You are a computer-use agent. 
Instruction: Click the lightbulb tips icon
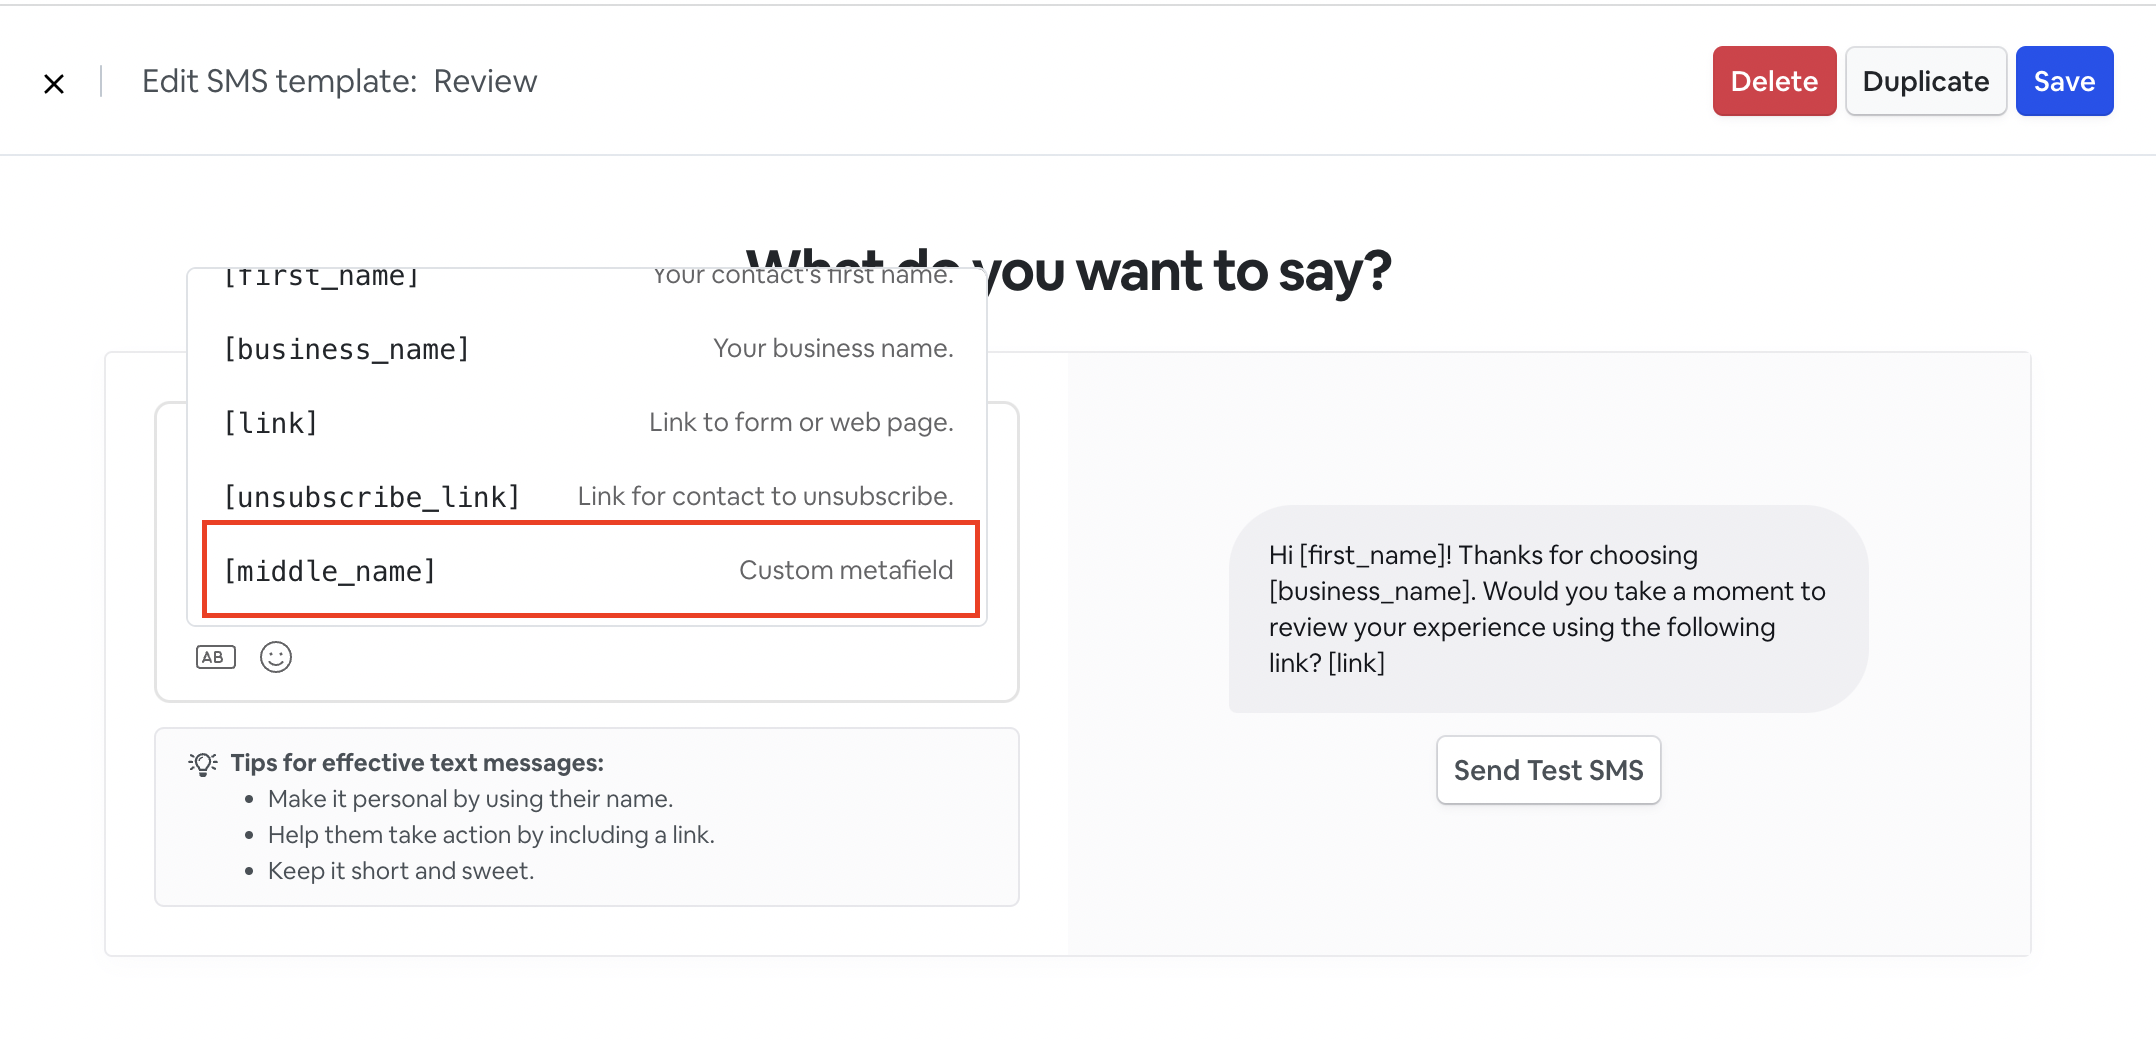coord(203,764)
